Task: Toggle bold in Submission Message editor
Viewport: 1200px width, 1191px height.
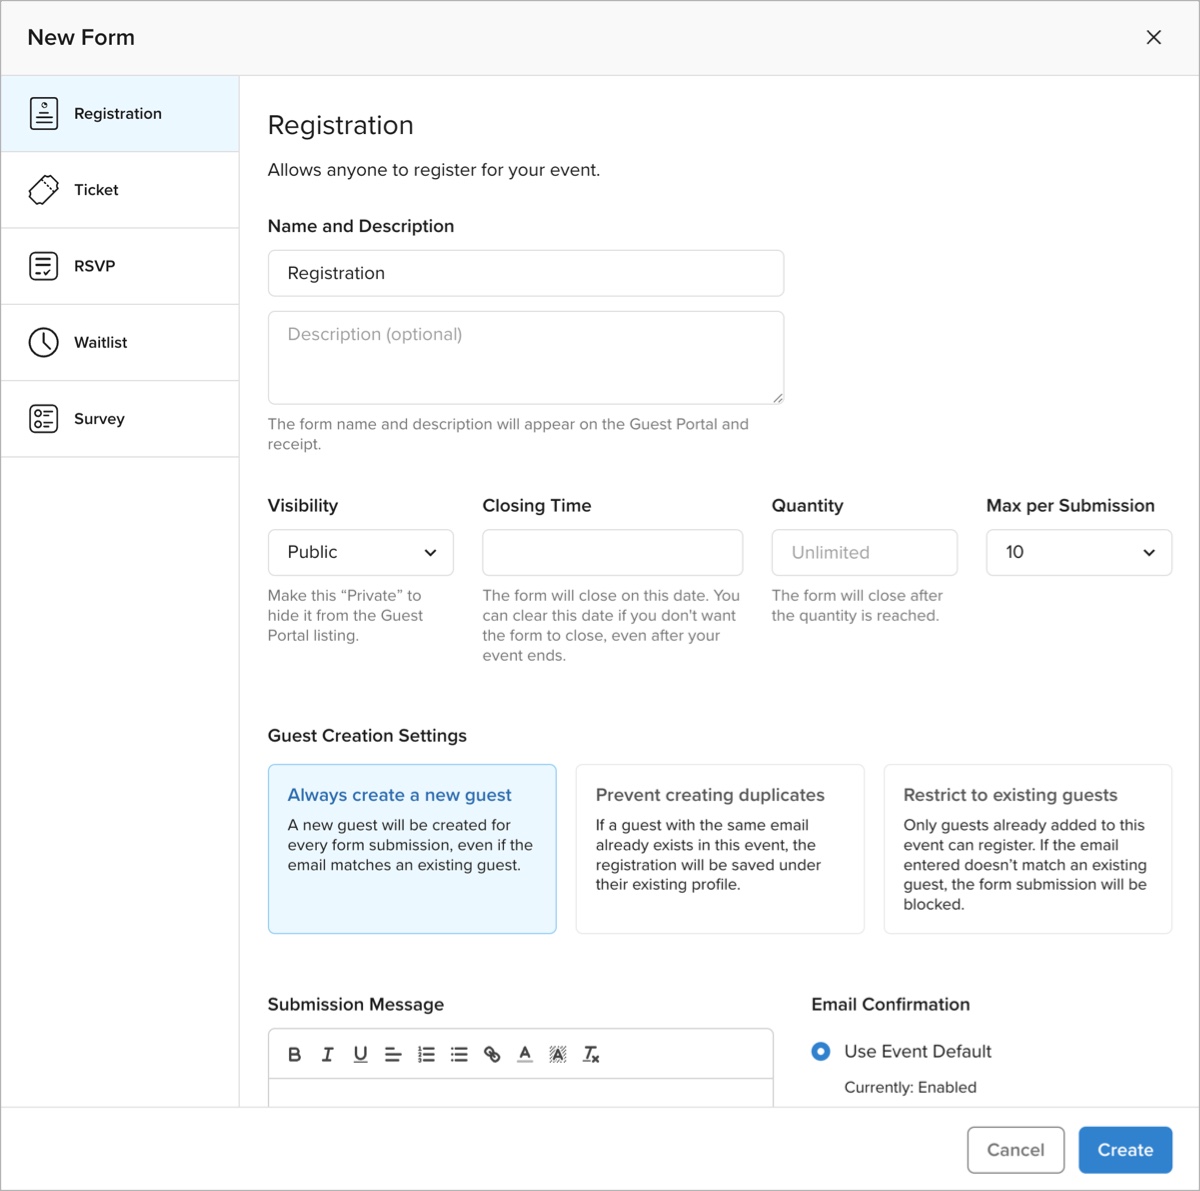Action: coord(294,1054)
